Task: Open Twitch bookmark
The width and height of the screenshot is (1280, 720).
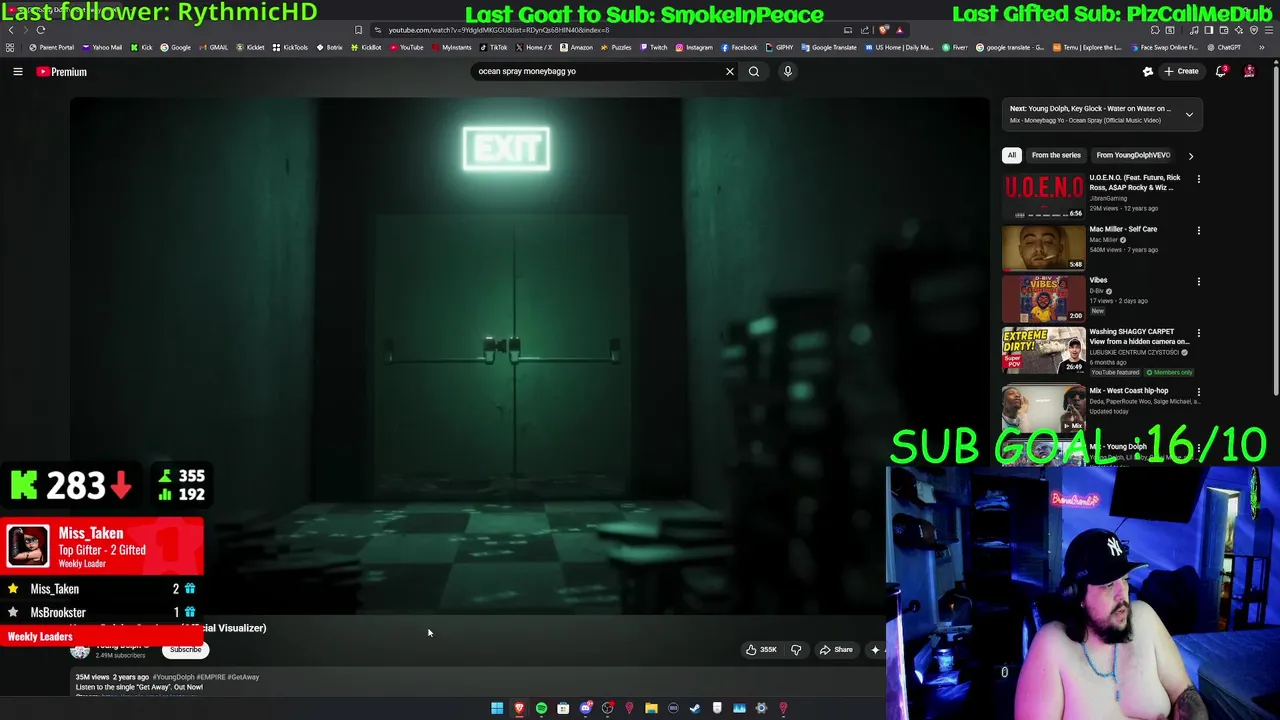Action: [x=653, y=47]
